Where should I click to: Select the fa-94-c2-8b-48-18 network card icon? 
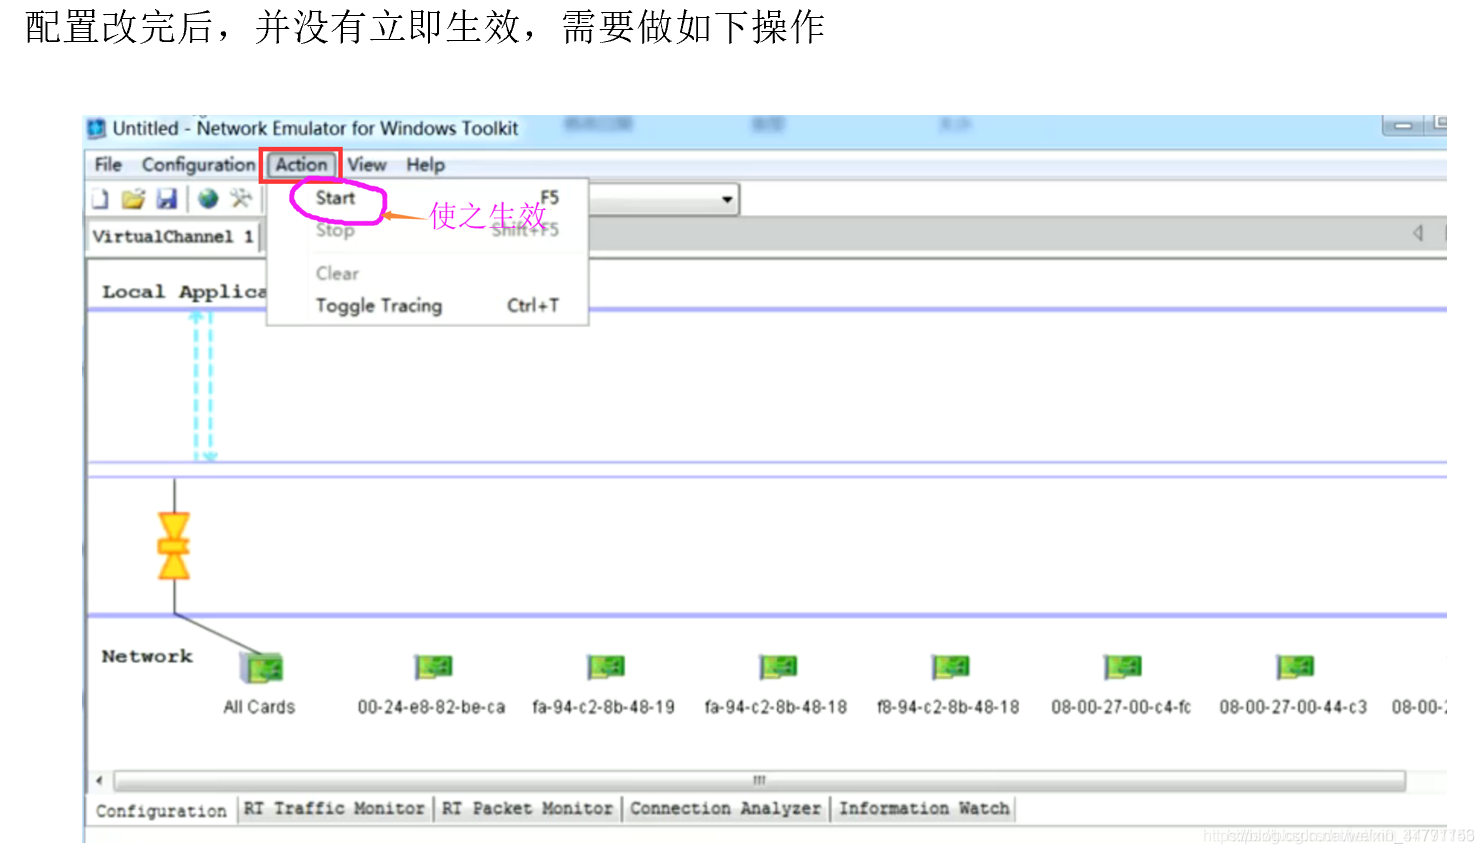point(778,667)
